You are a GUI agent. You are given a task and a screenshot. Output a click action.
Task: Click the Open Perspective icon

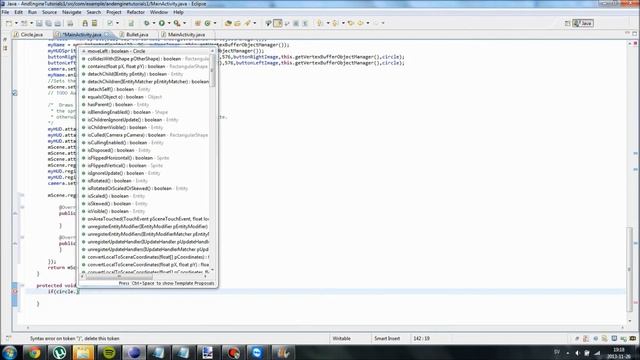[x=567, y=23]
